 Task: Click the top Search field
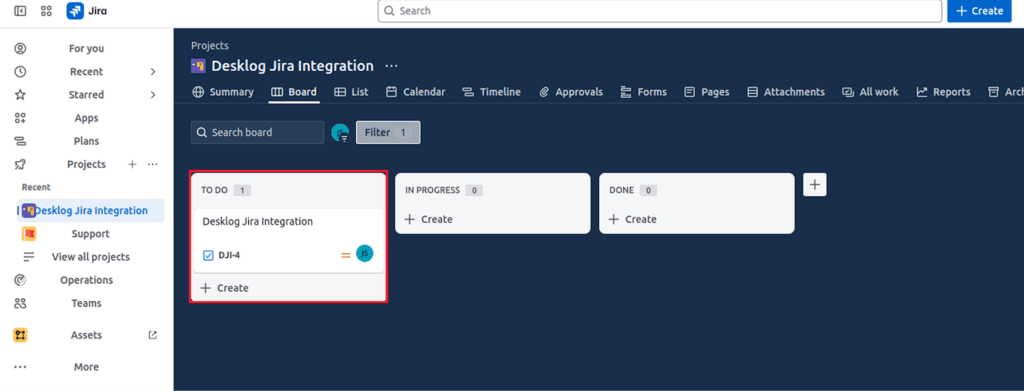pyautogui.click(x=660, y=11)
